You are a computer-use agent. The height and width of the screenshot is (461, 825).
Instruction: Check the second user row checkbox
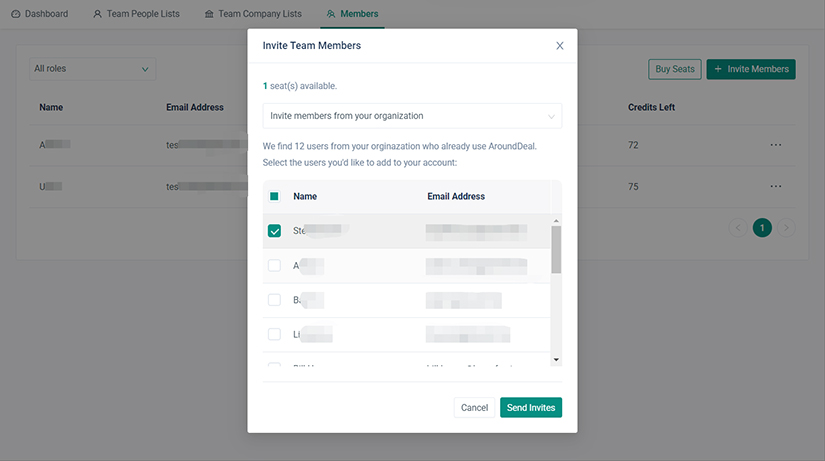pyautogui.click(x=275, y=266)
